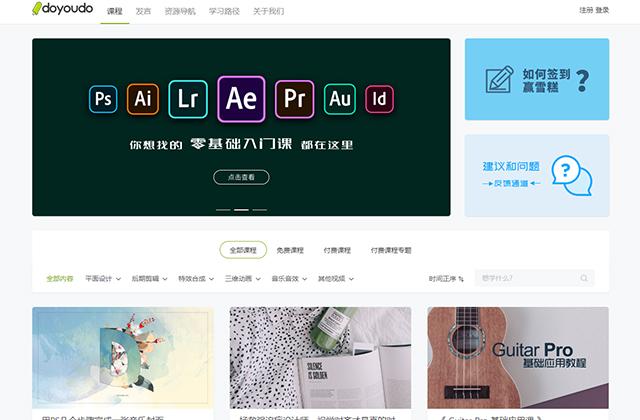
Task: Open the 关于我们 nav tab
Action: 269,11
